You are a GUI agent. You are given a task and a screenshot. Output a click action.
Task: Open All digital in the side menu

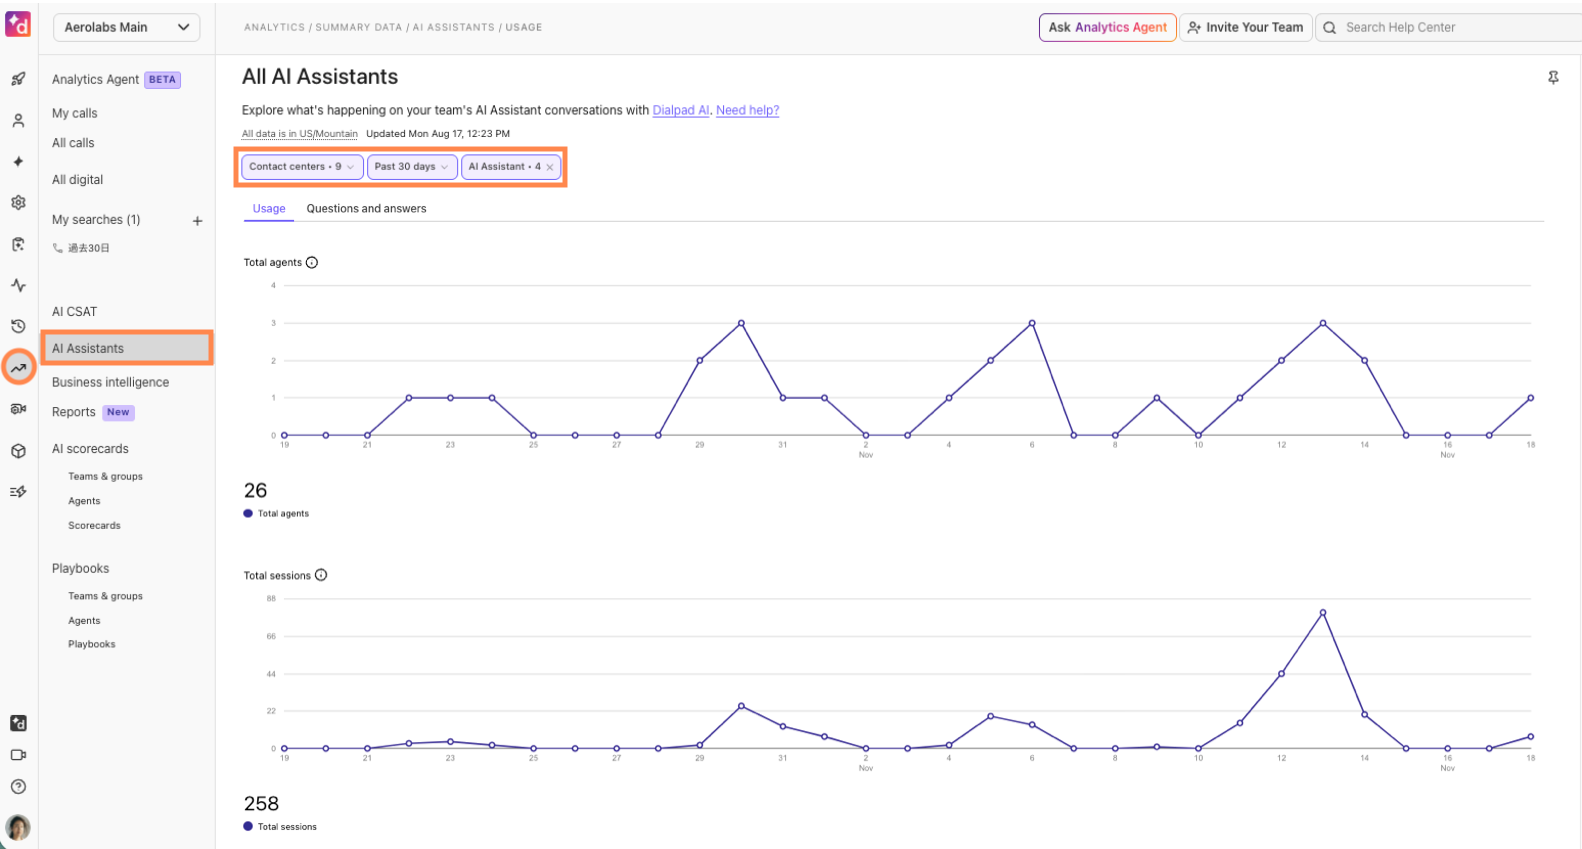(78, 180)
